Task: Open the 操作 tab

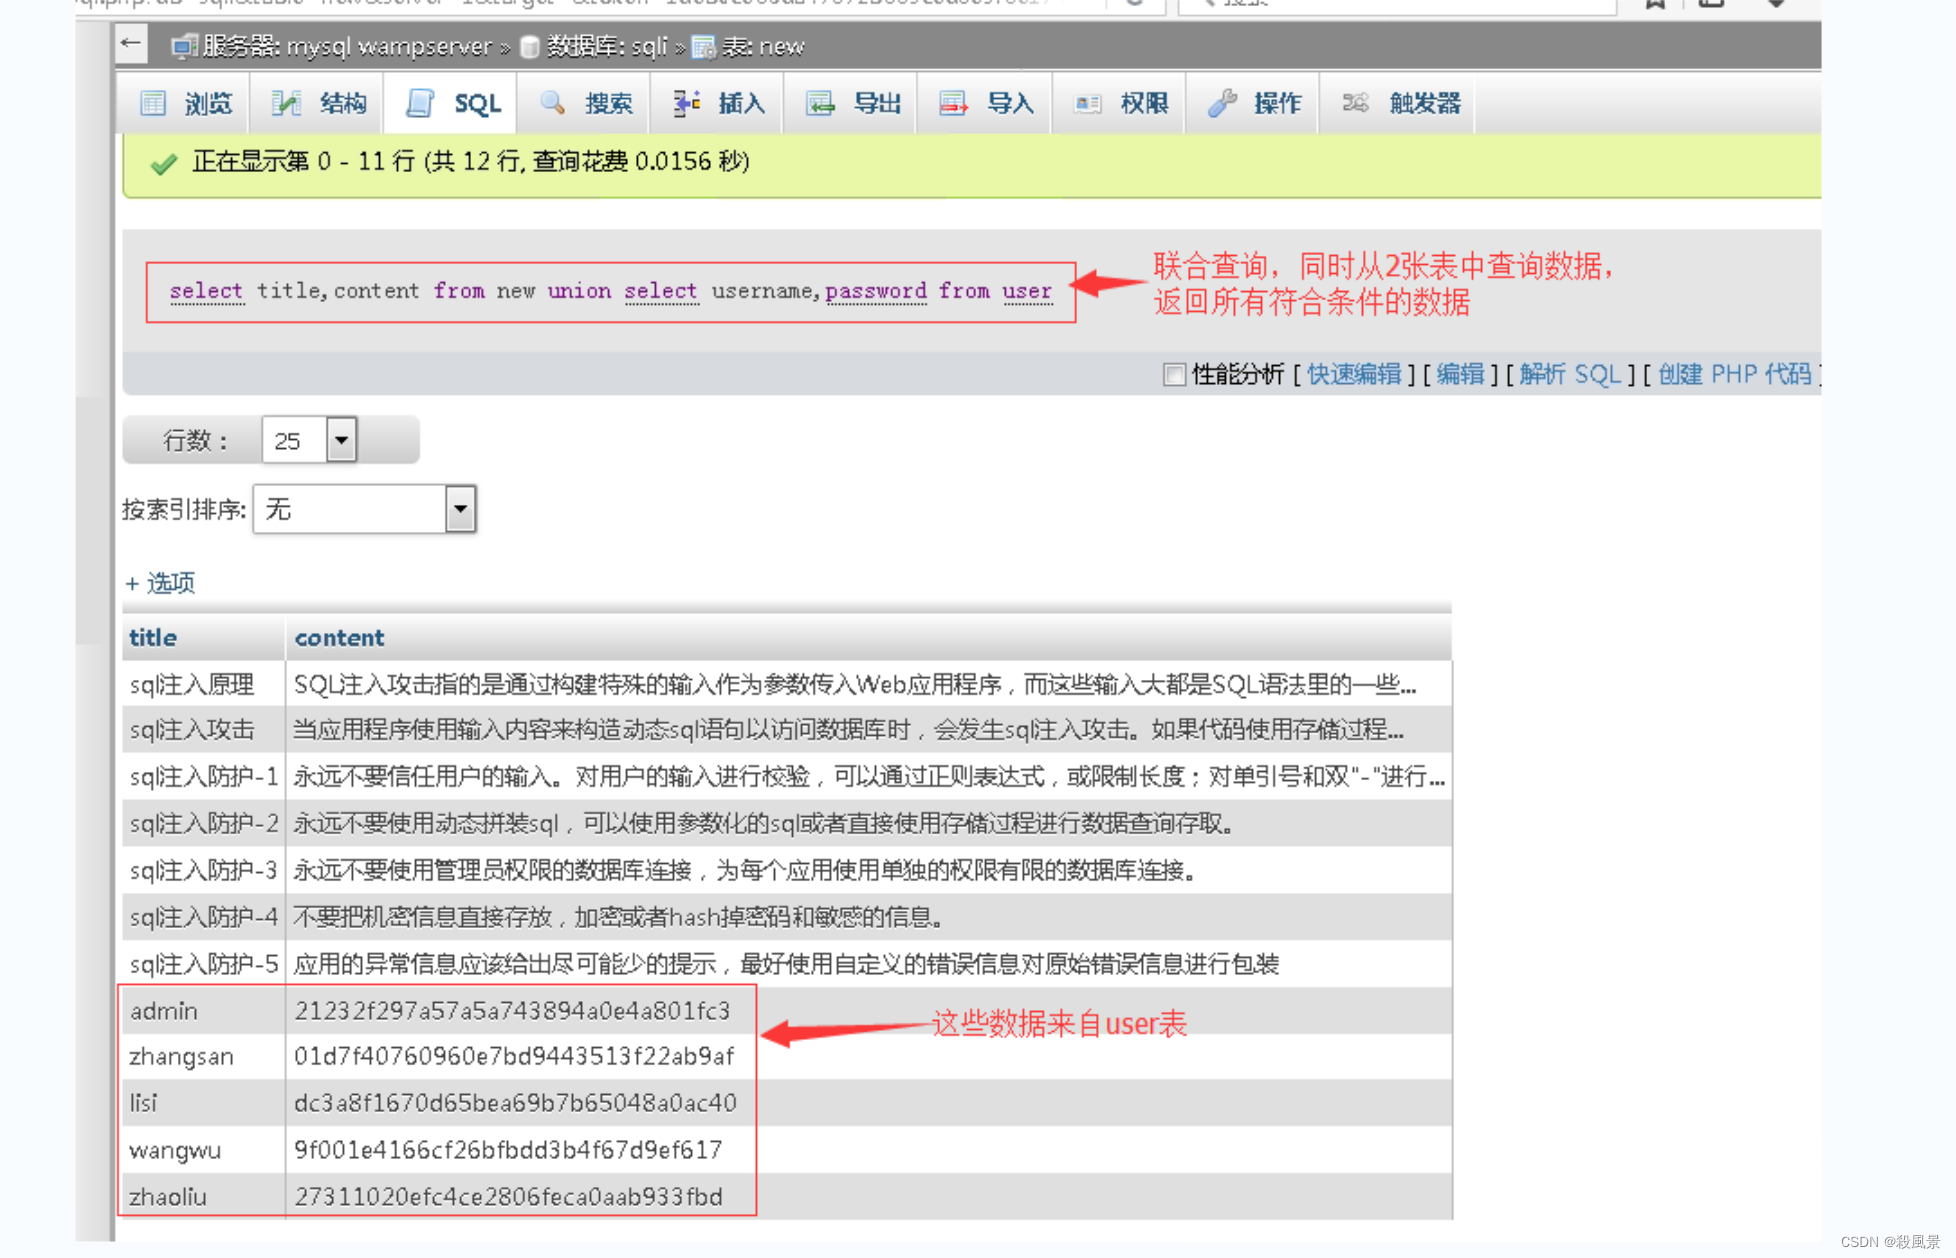Action: tap(1252, 102)
